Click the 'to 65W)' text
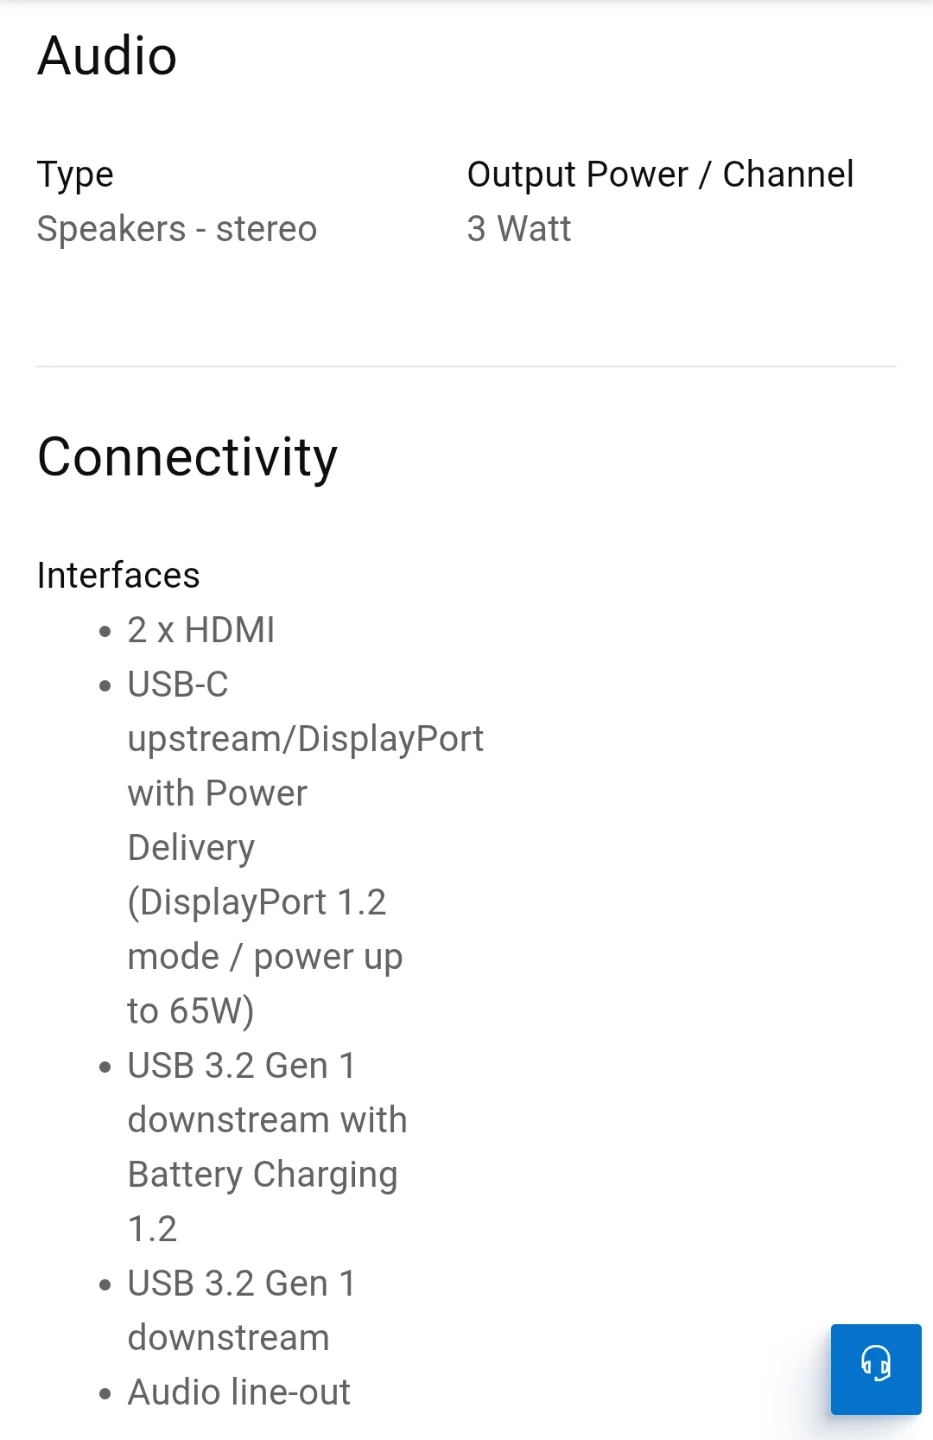This screenshot has width=933, height=1440. coord(190,1011)
